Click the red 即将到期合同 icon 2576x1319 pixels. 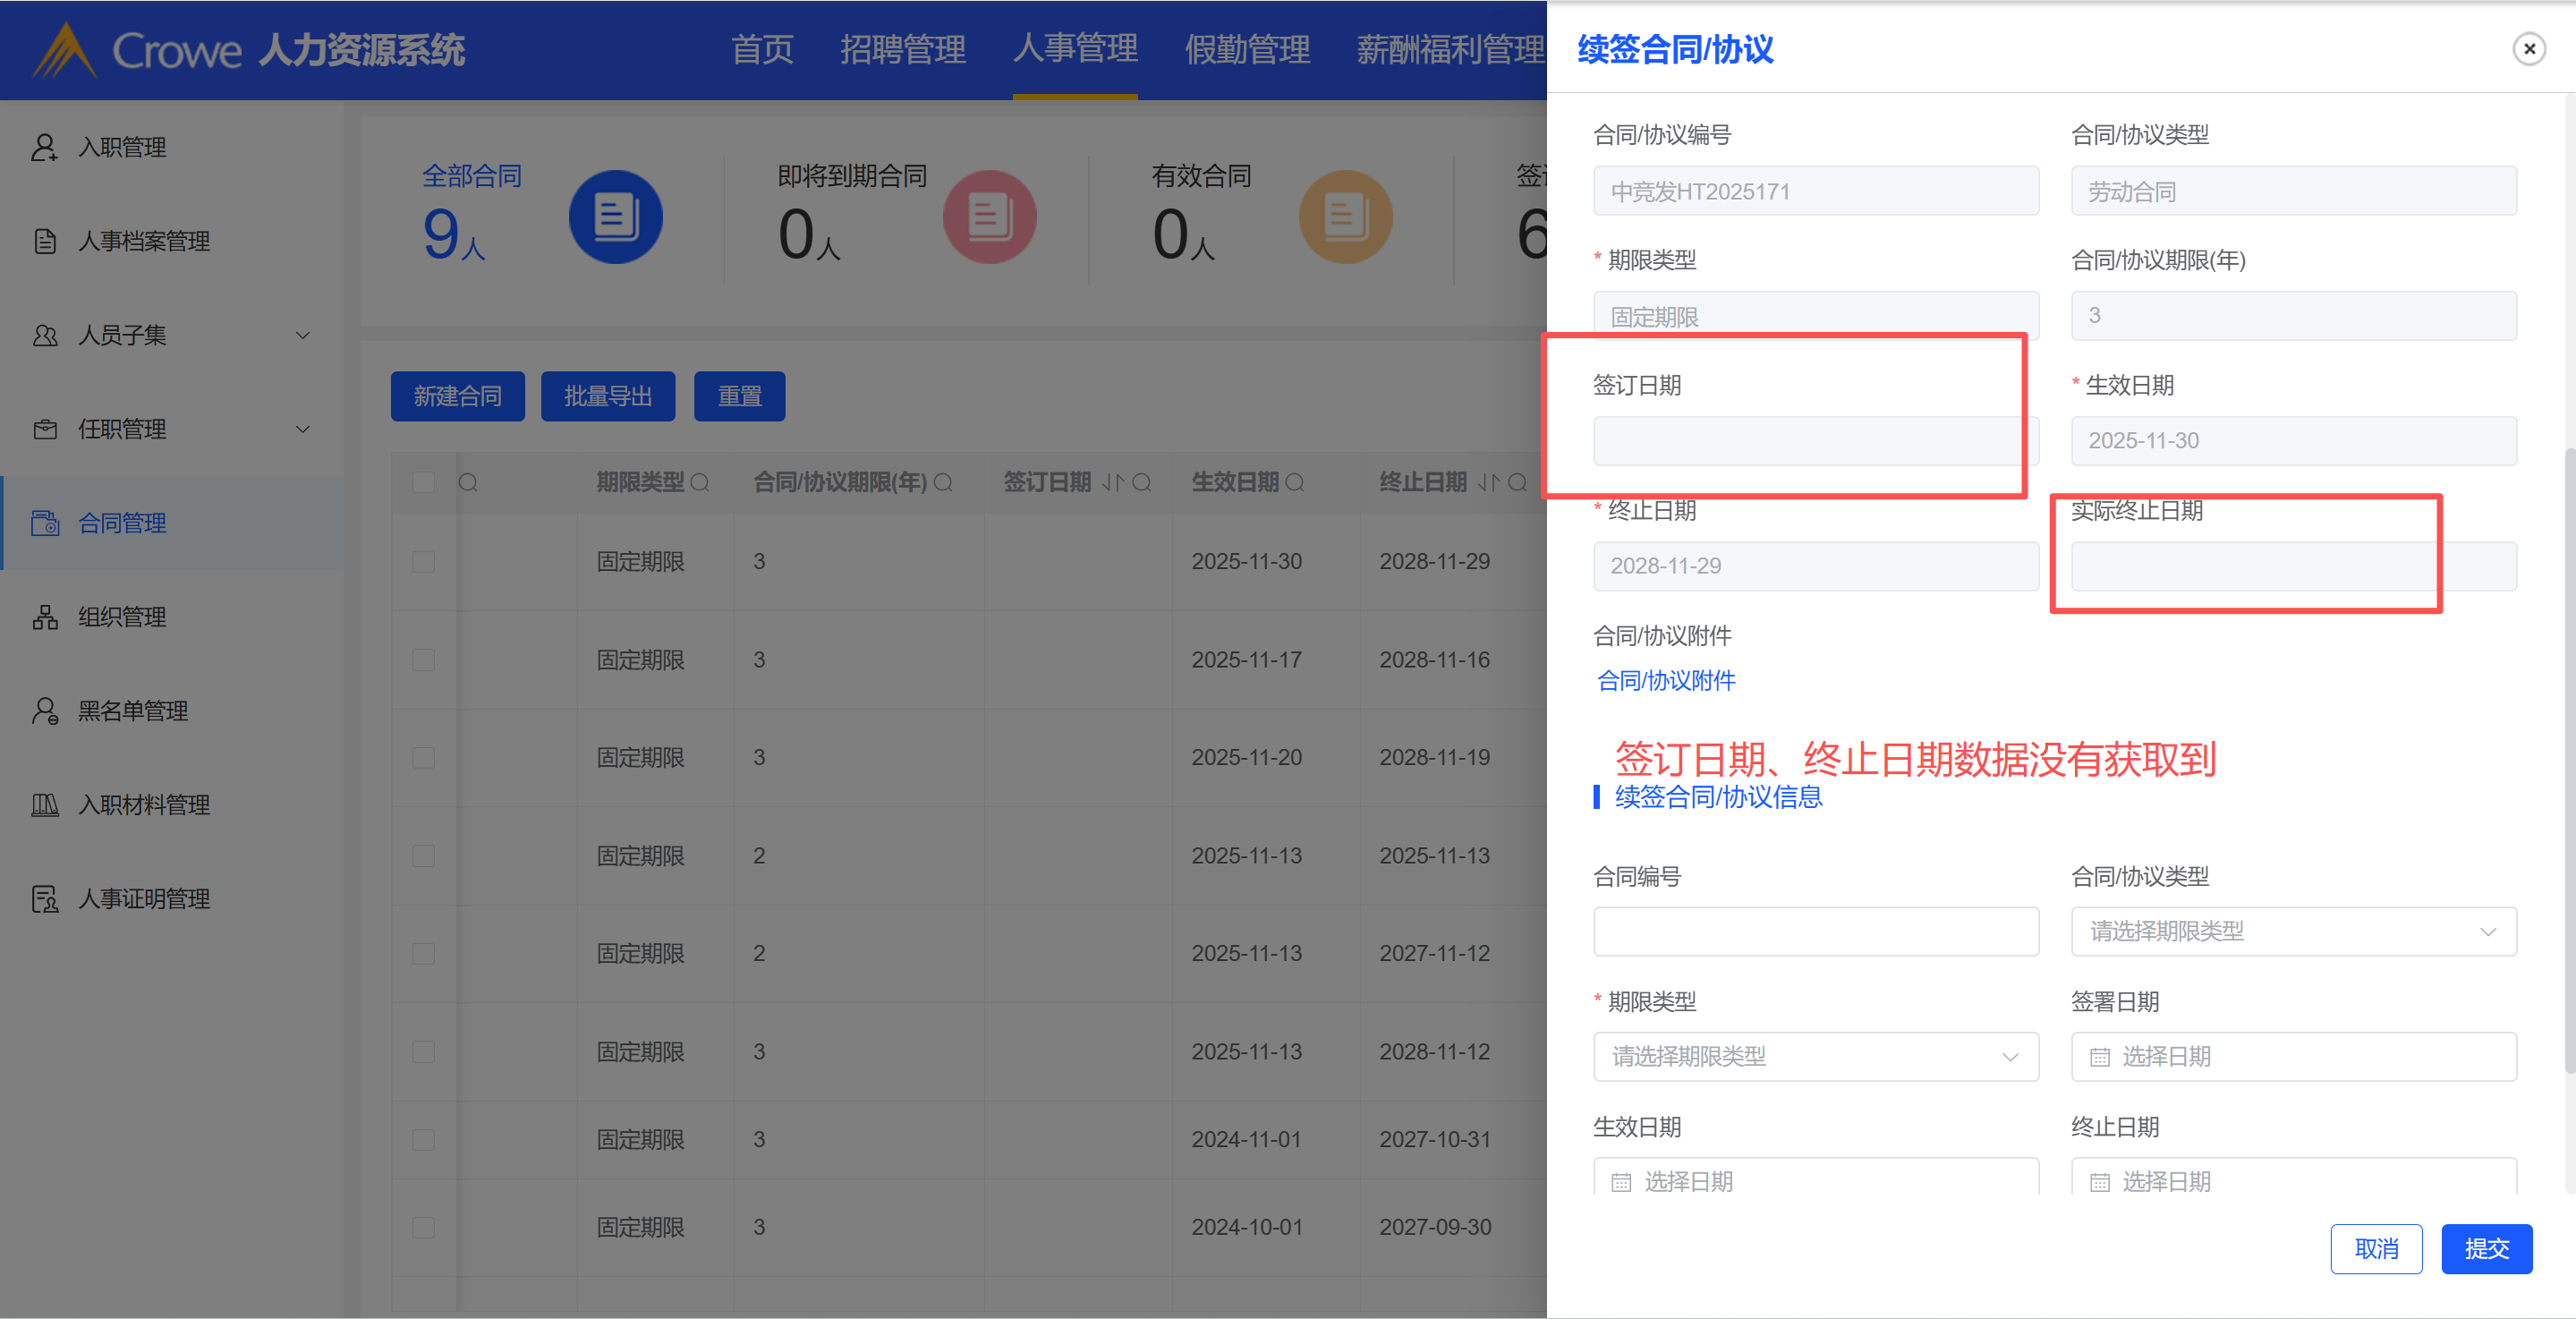[988, 216]
